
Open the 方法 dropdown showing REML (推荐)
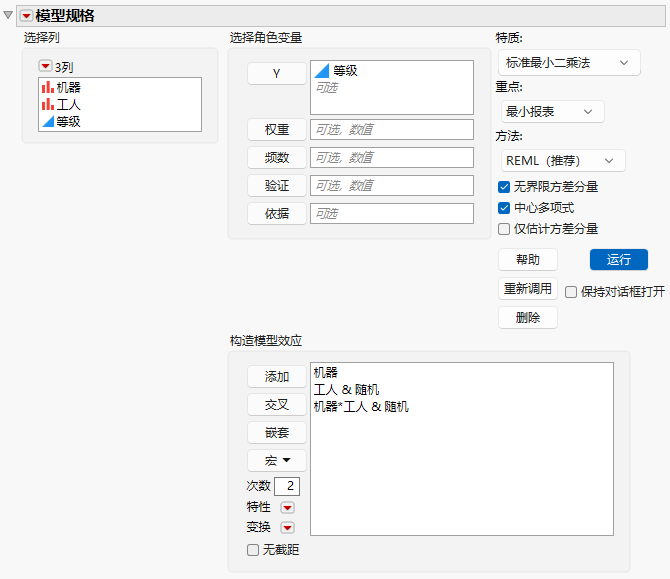click(563, 161)
